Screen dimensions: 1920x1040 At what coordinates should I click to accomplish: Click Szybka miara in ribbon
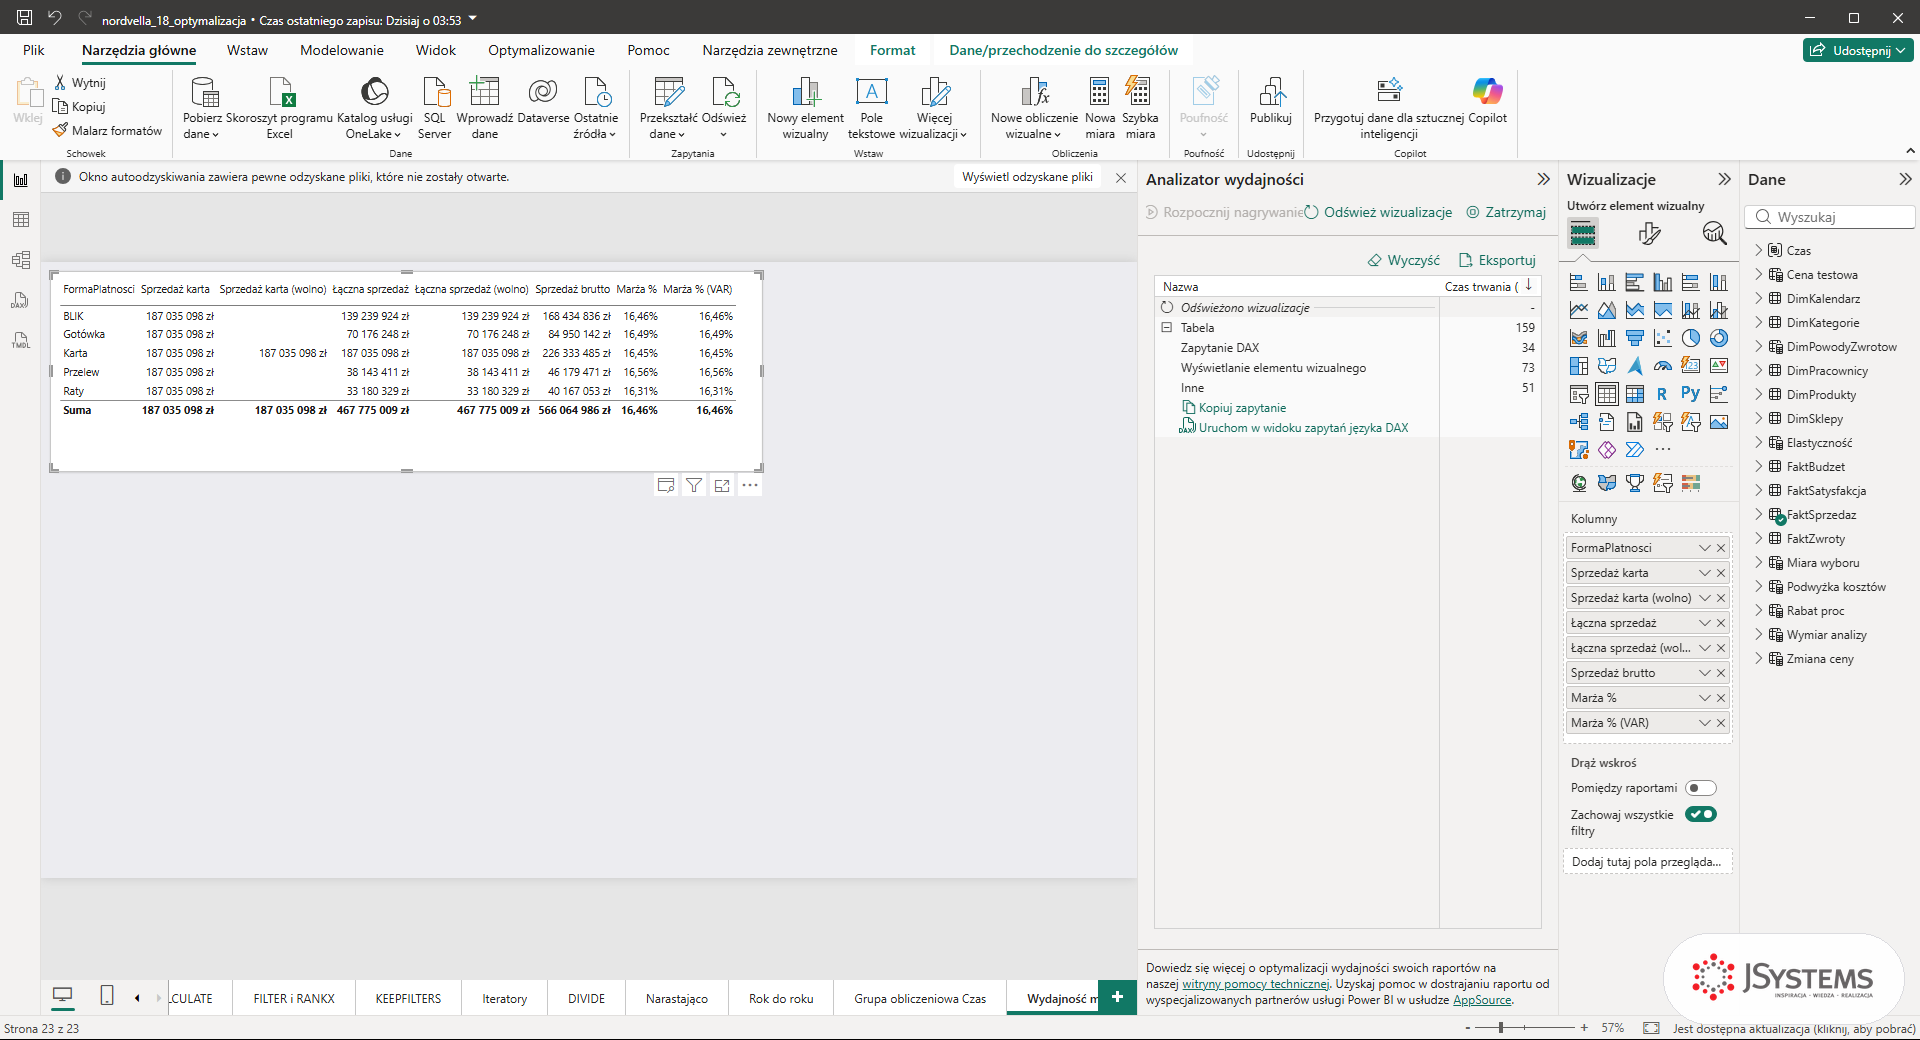[1140, 108]
